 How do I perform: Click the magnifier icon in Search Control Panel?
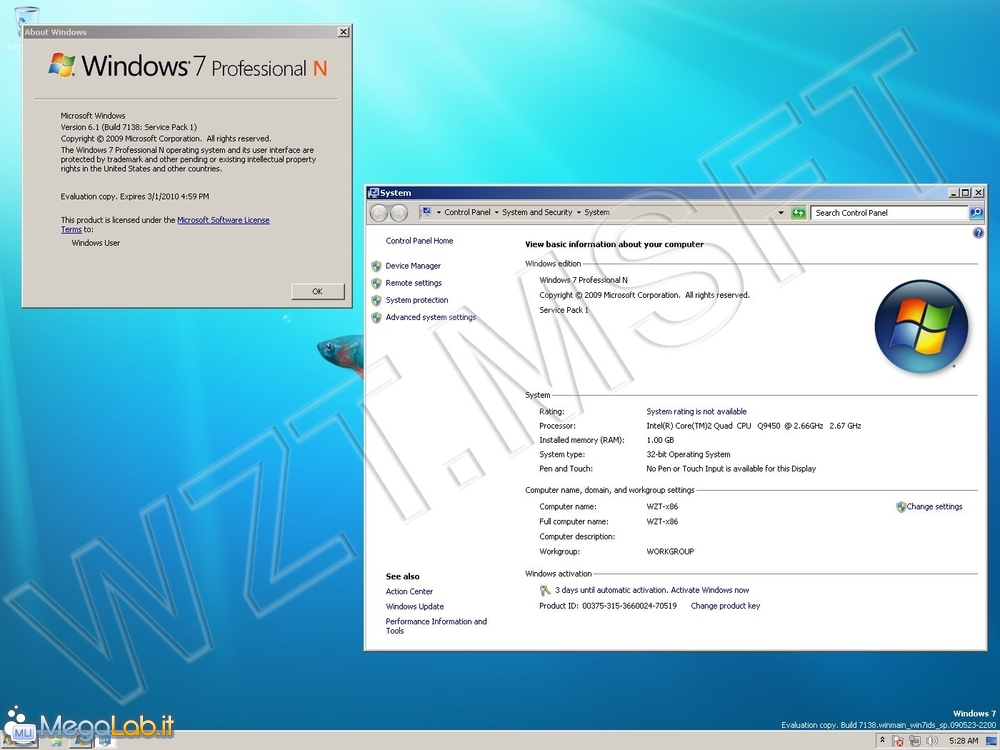tap(976, 213)
